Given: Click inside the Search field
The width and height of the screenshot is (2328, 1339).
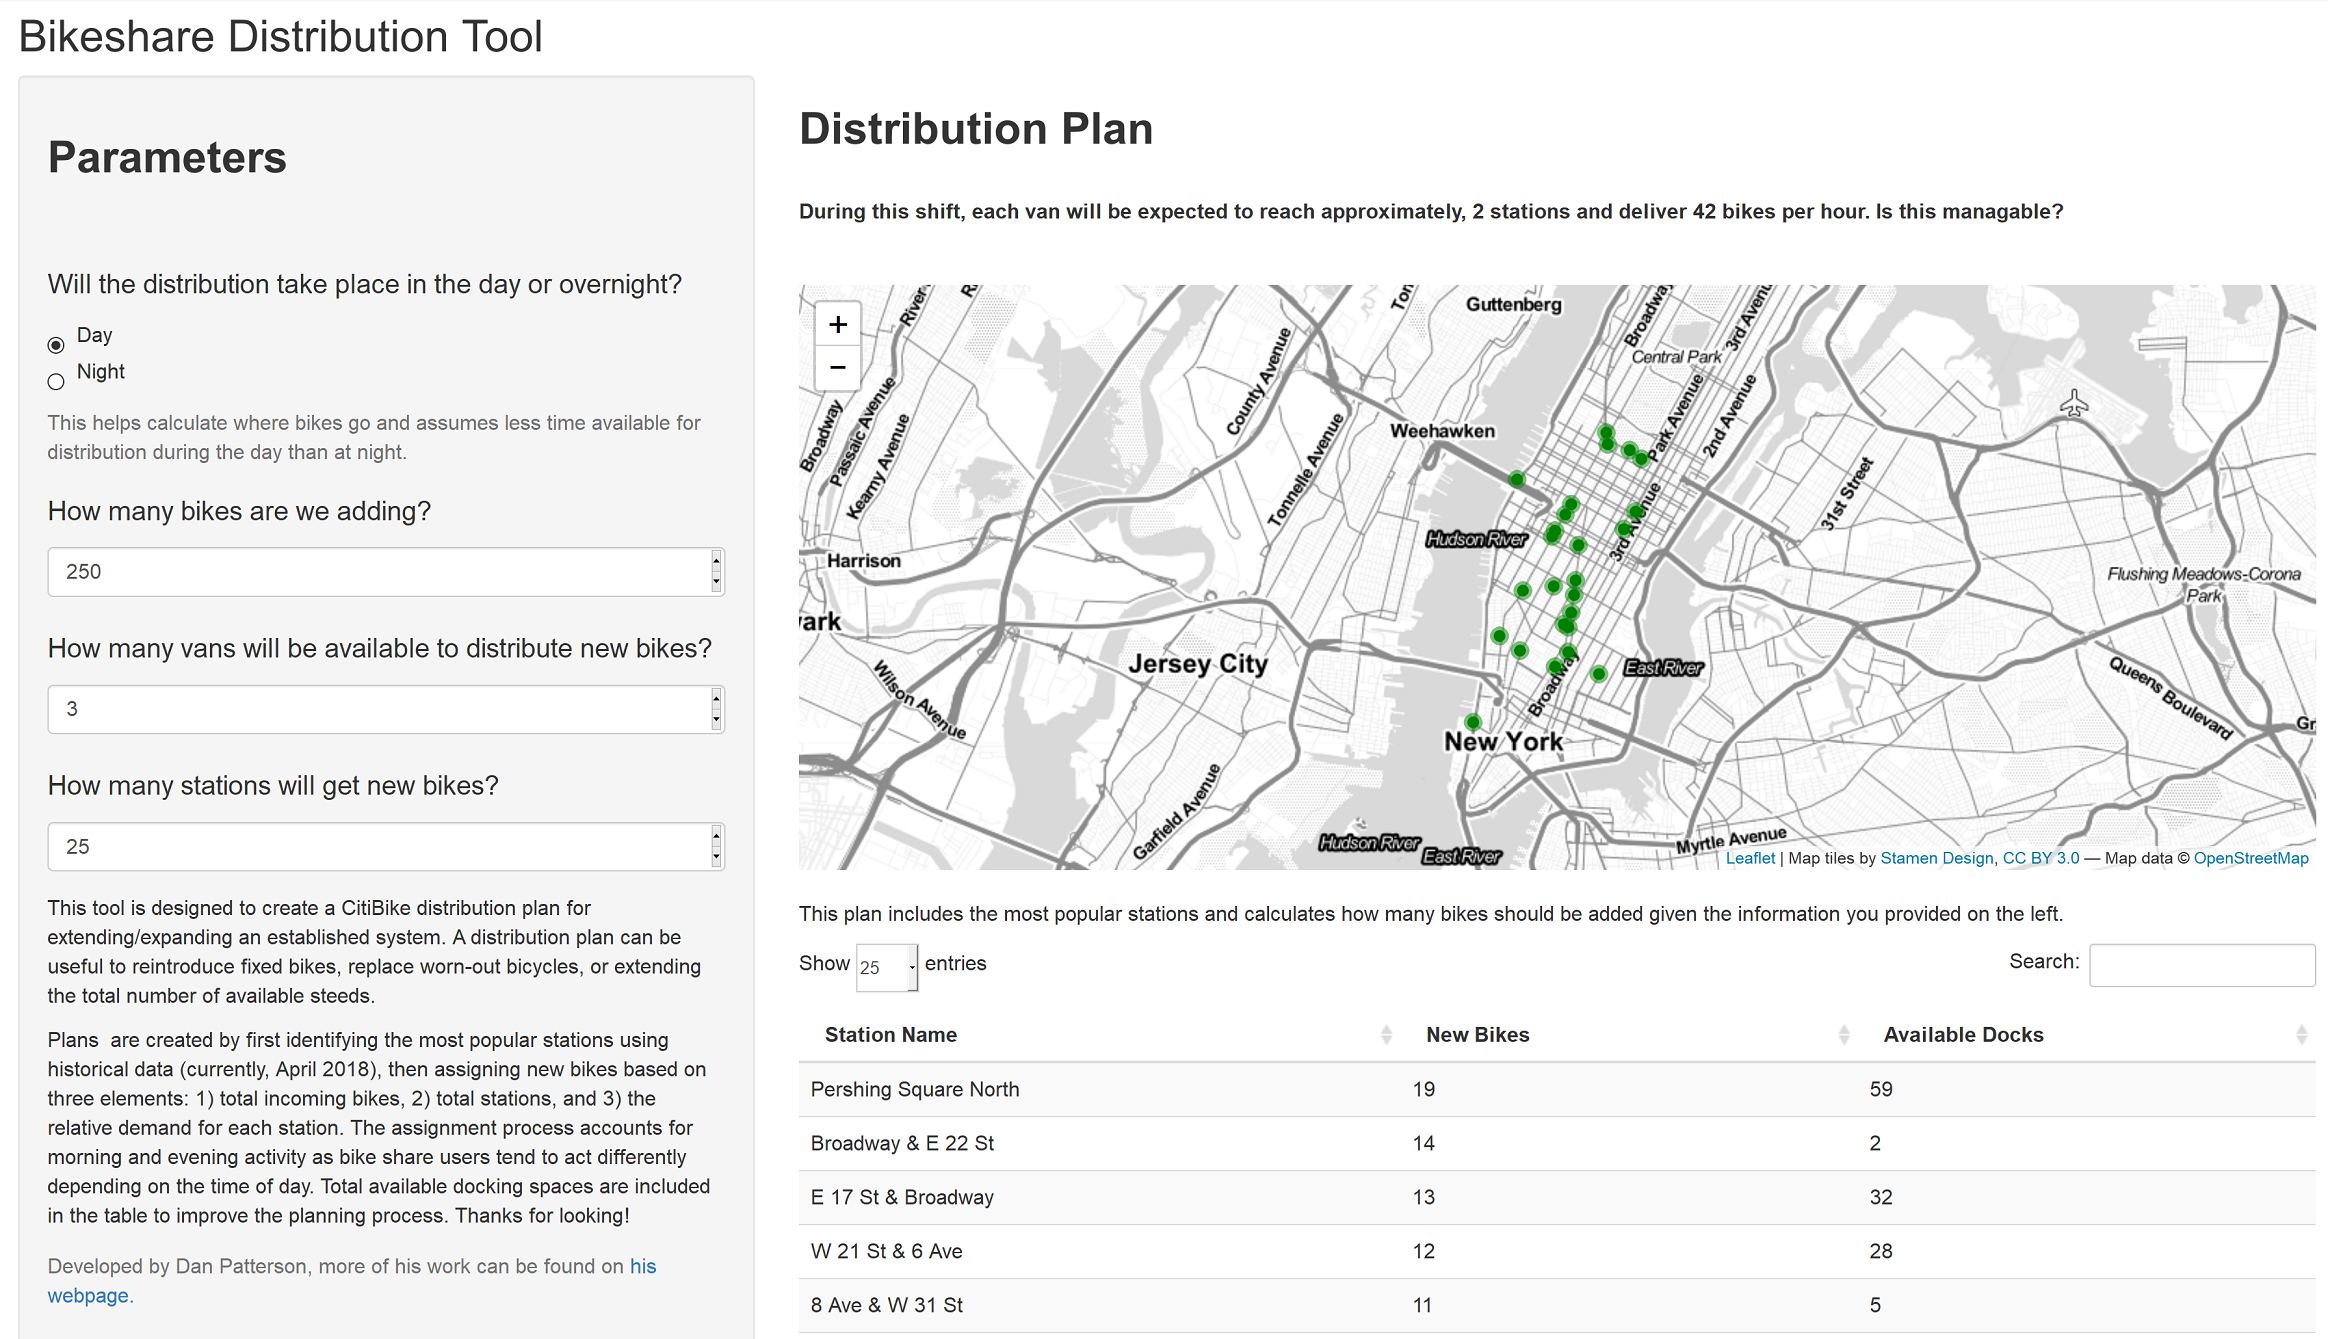Looking at the screenshot, I should pyautogui.click(x=2202, y=964).
